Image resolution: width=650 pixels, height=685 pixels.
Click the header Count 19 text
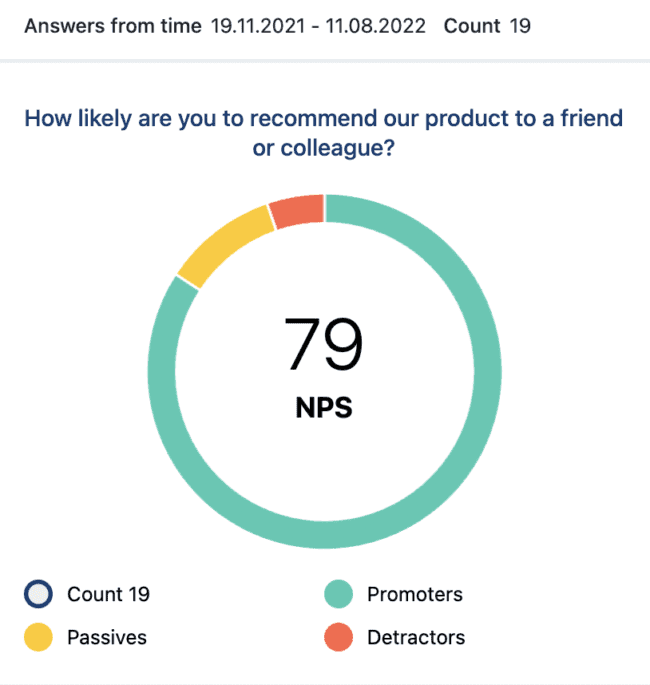point(487,26)
